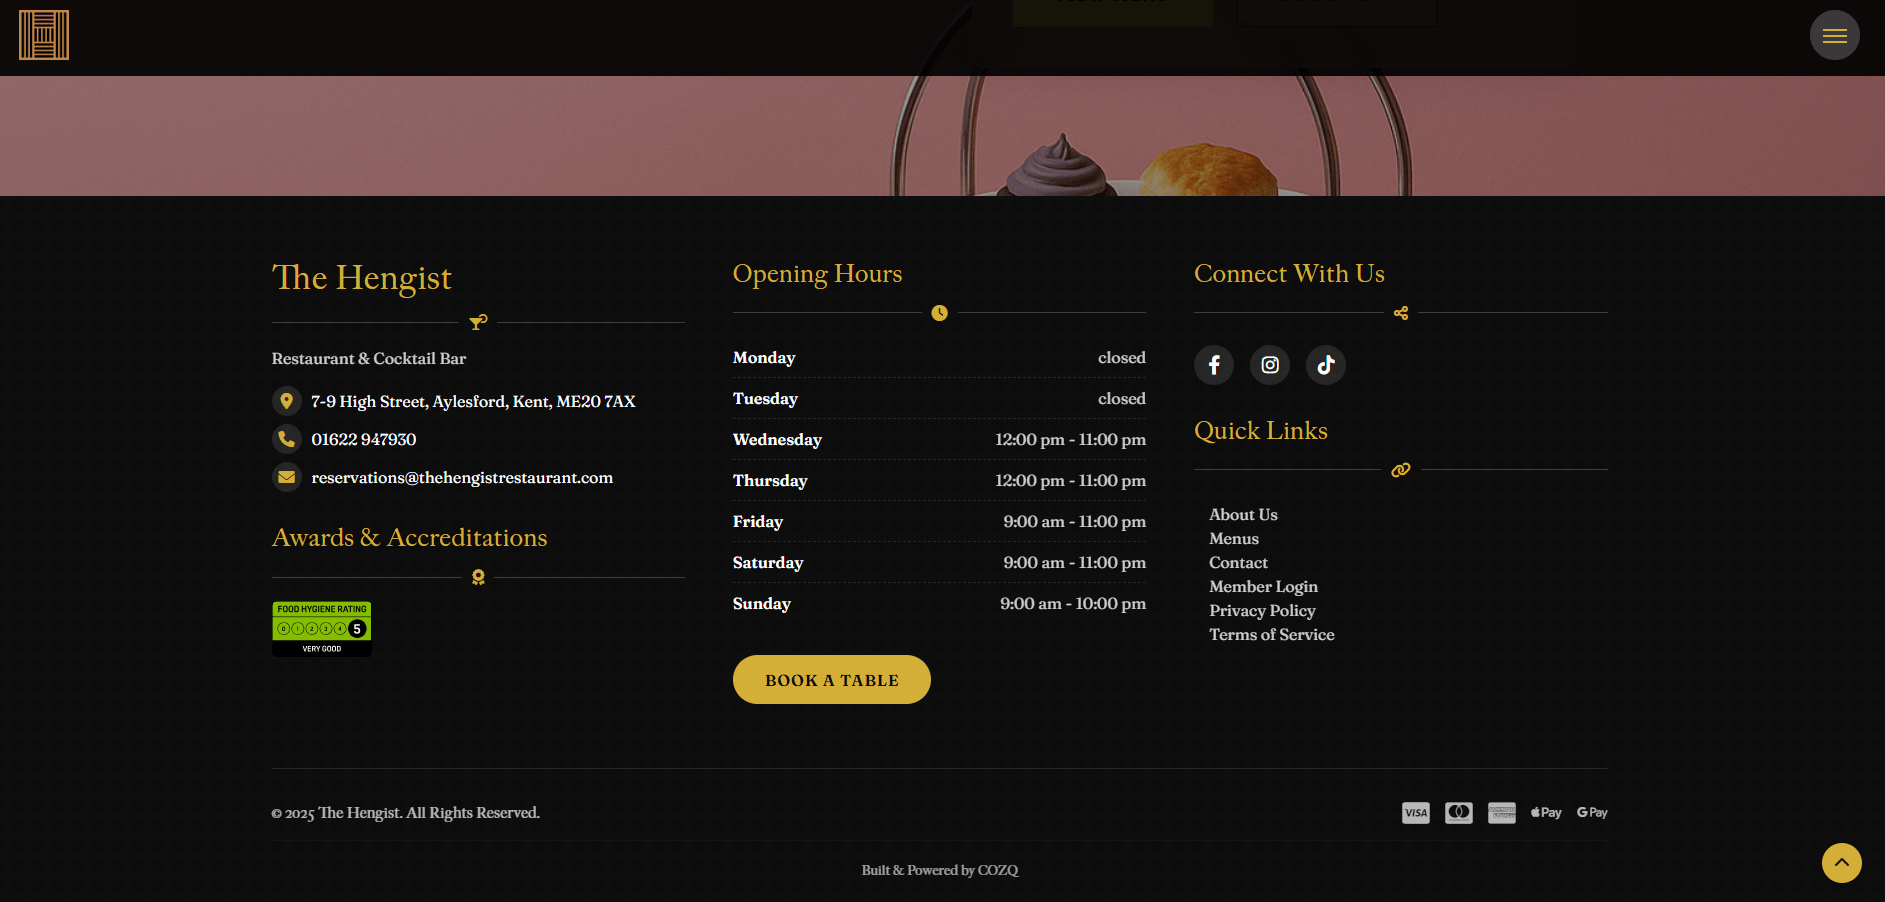Open the About Us quick link
Screen dimensions: 1885x902
click(1243, 515)
